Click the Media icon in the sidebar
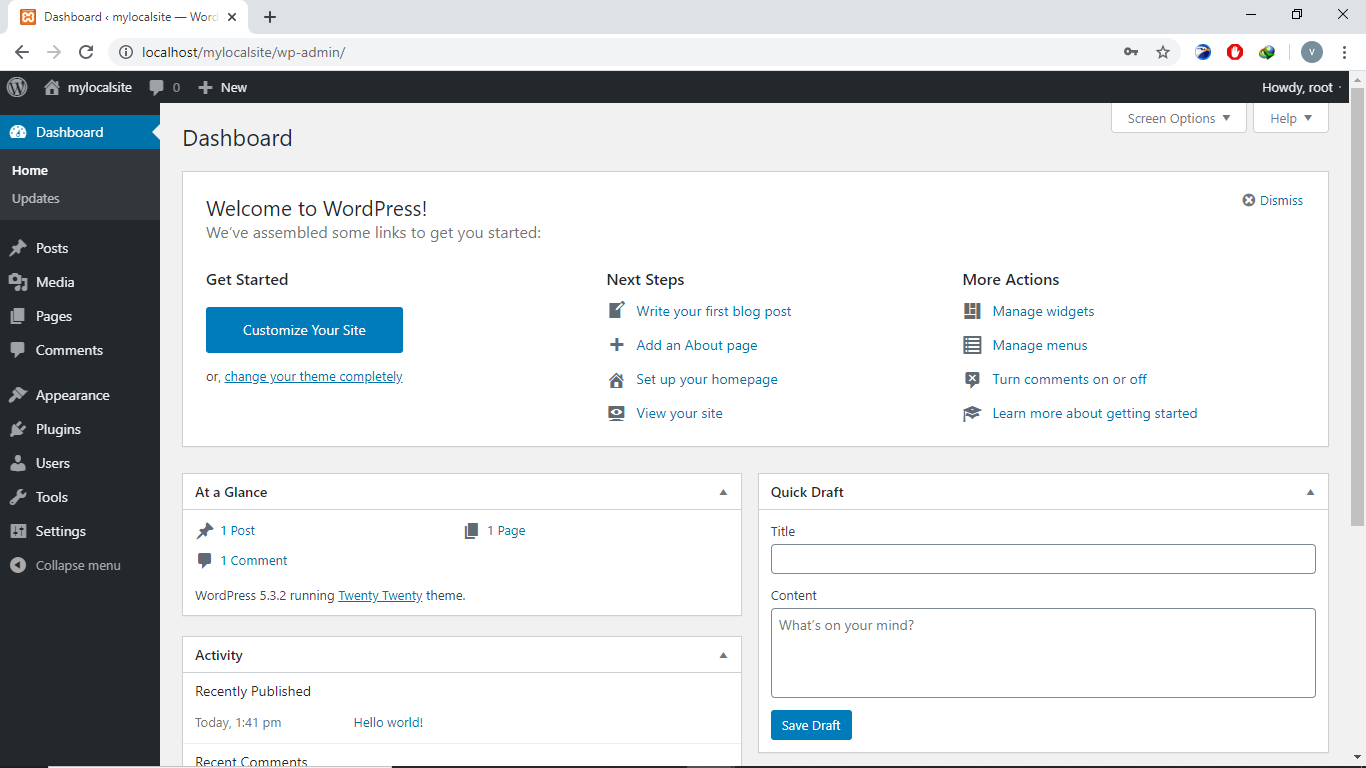1366x768 pixels. point(18,282)
